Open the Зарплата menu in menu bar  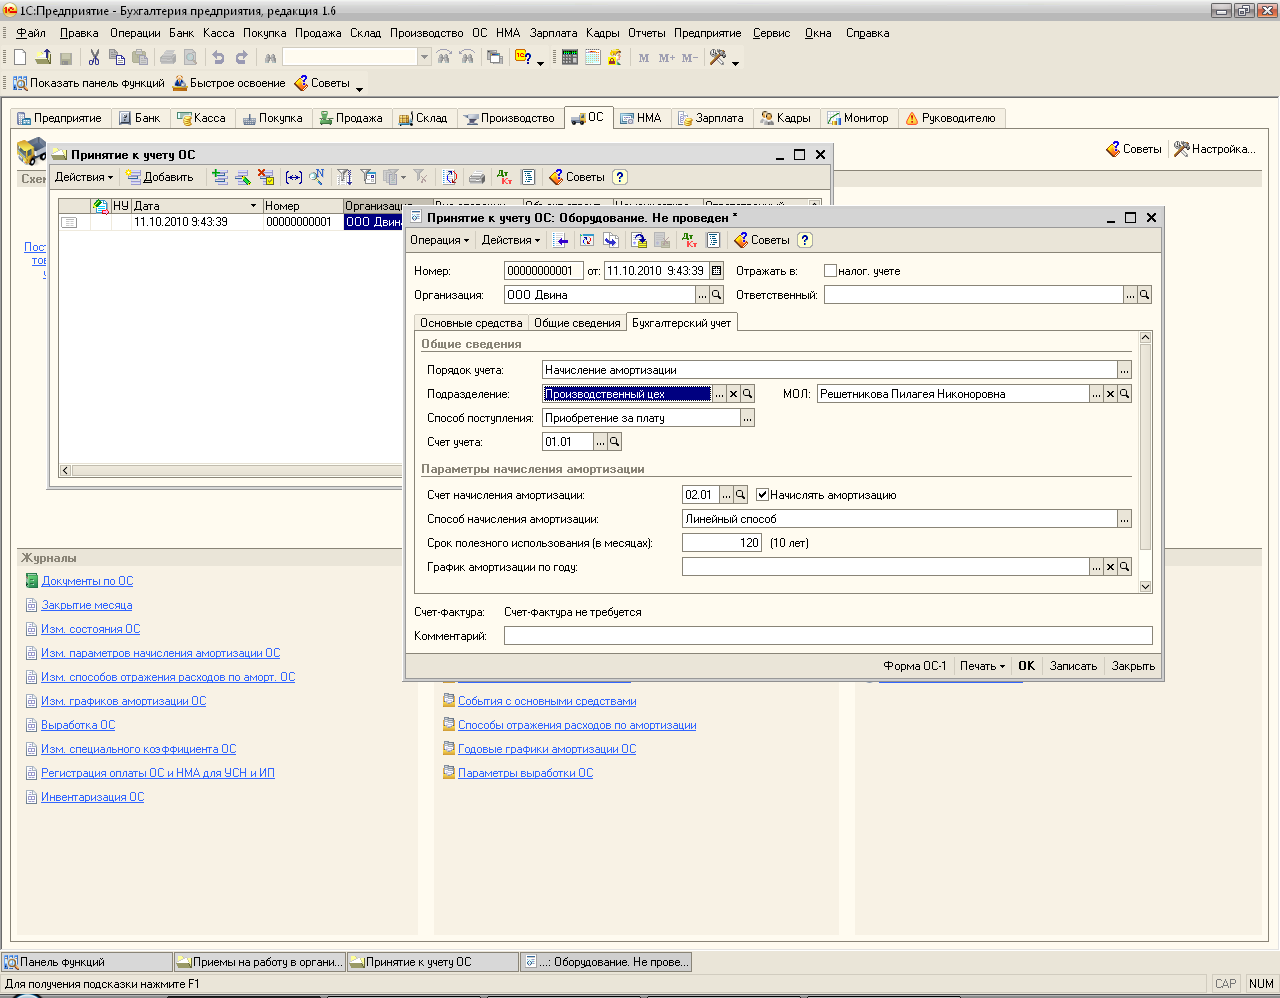click(x=553, y=33)
